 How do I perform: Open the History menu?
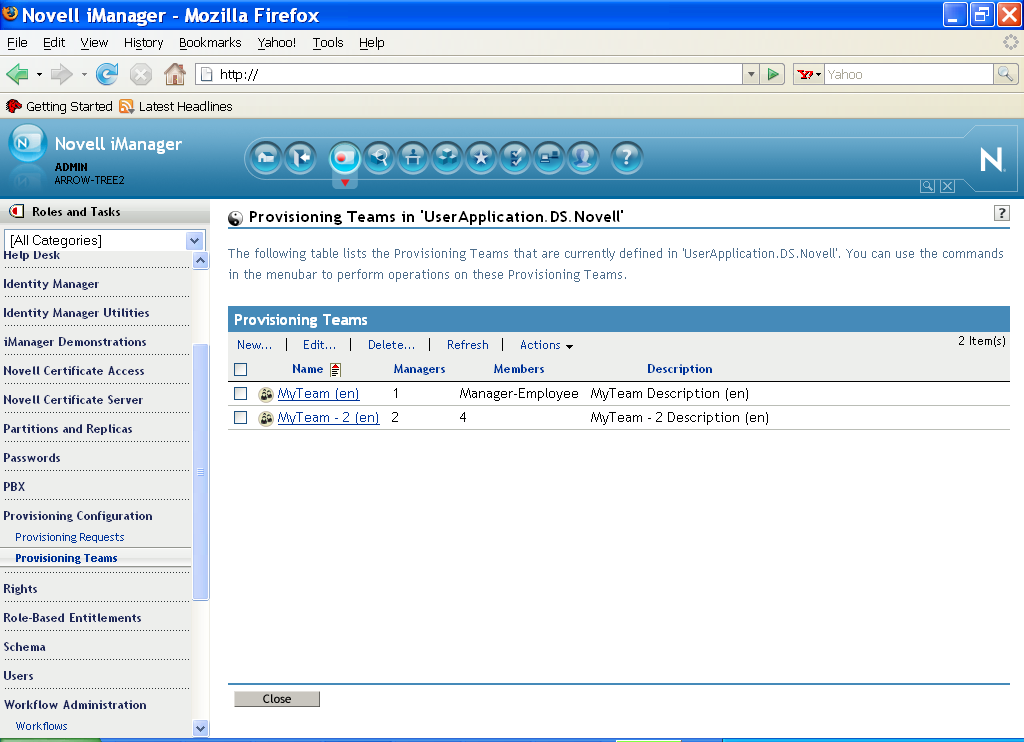tap(143, 42)
